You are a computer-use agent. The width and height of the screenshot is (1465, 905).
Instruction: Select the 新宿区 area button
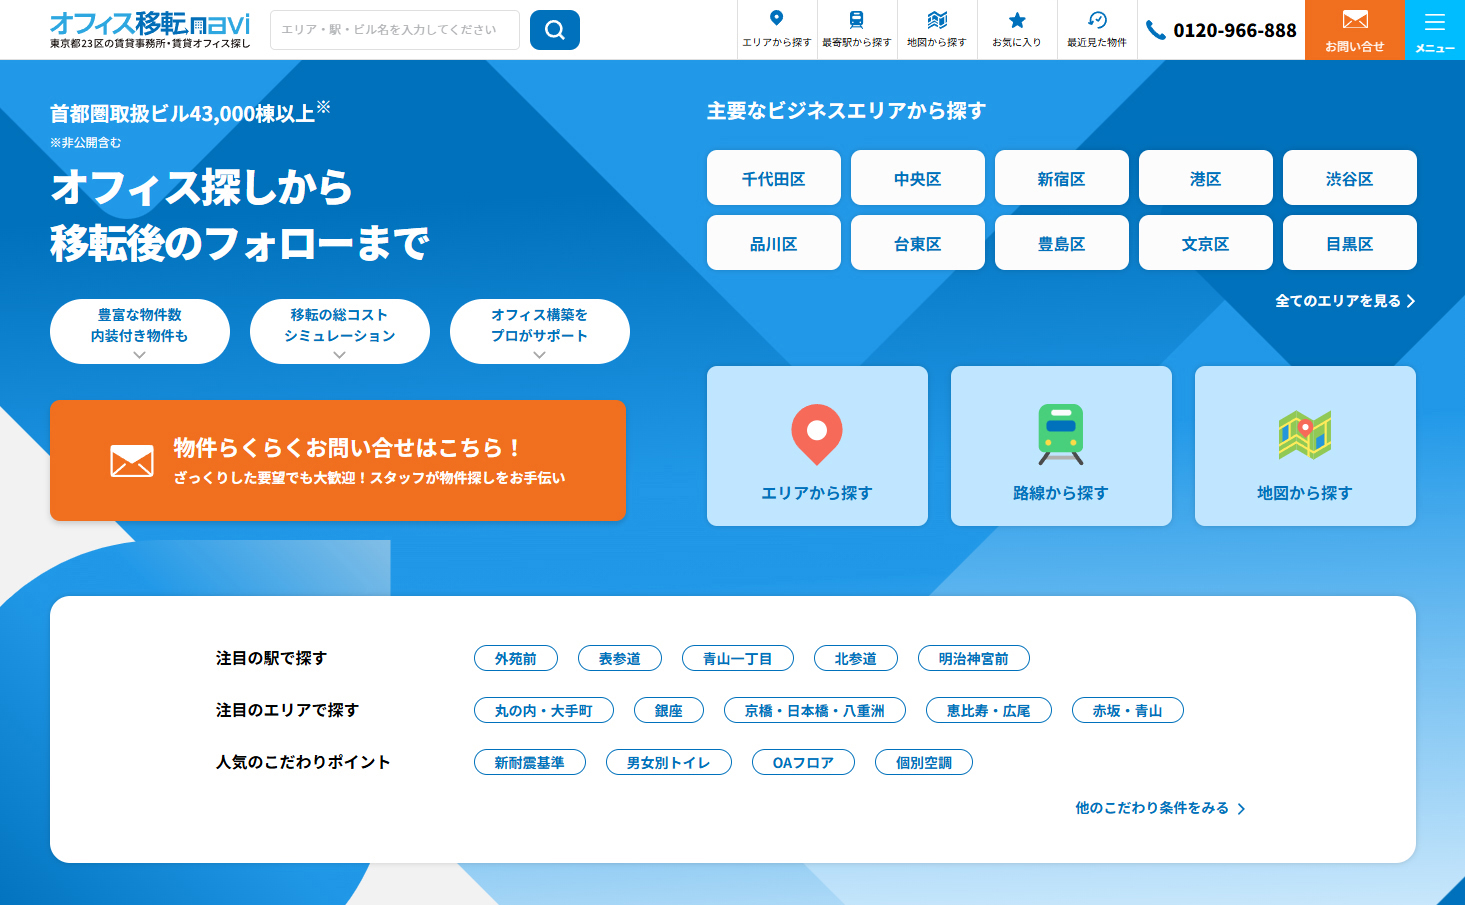[x=1062, y=178]
